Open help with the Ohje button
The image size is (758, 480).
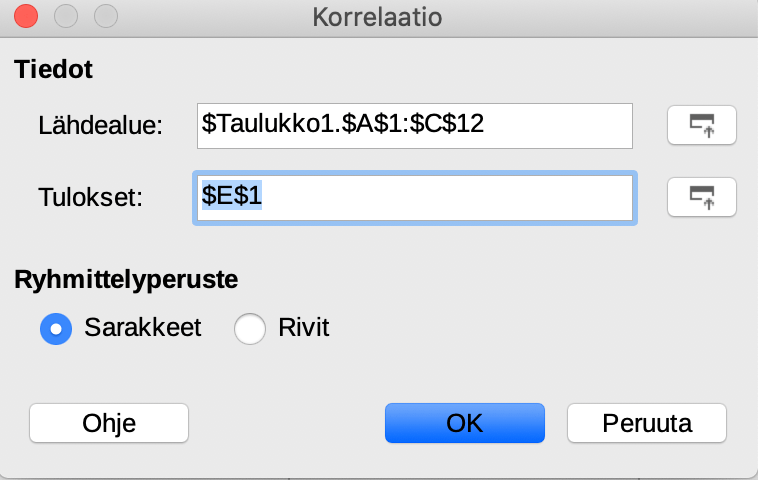(x=109, y=423)
